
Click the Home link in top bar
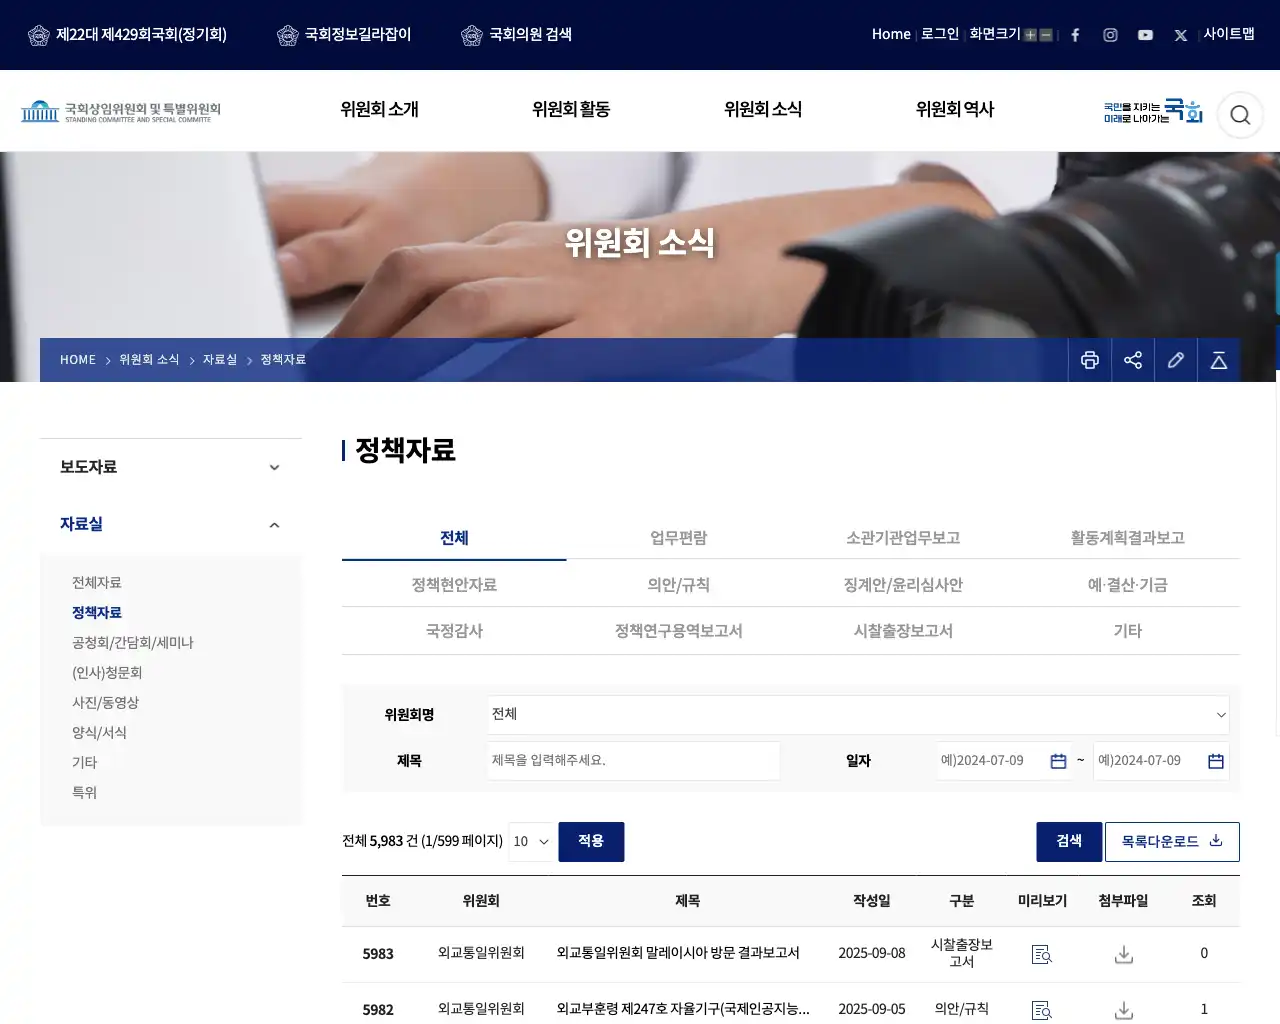click(891, 34)
